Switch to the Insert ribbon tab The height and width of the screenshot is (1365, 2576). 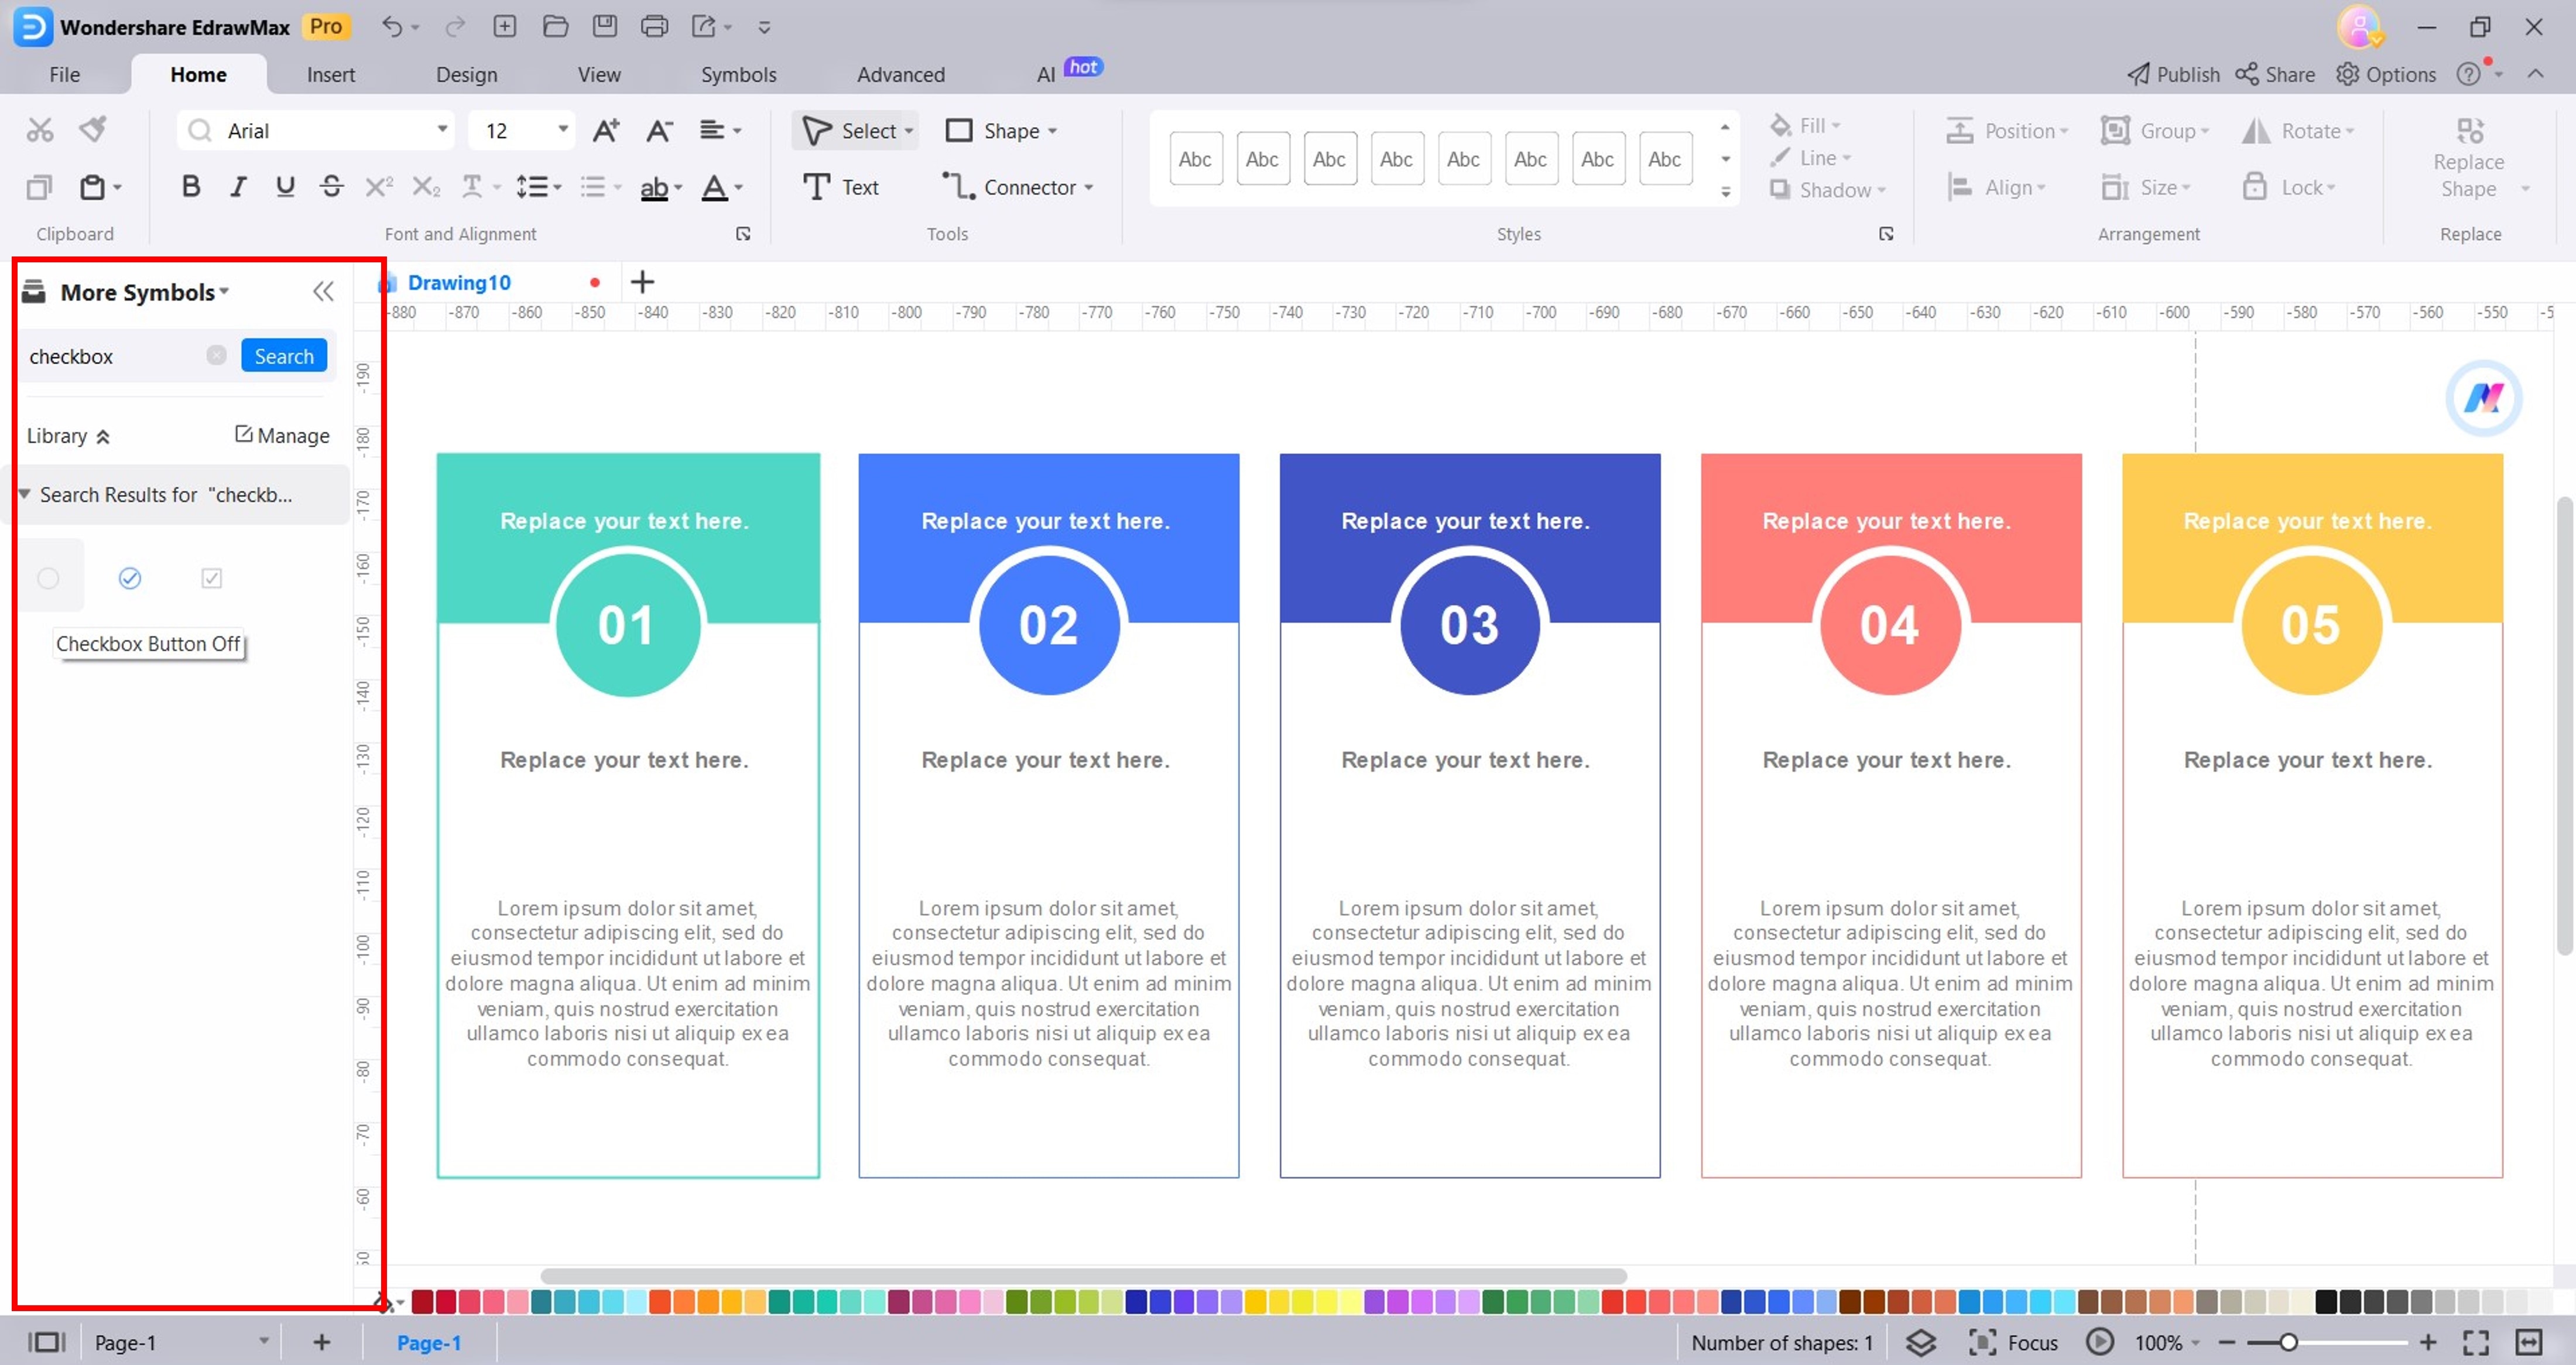330,75
